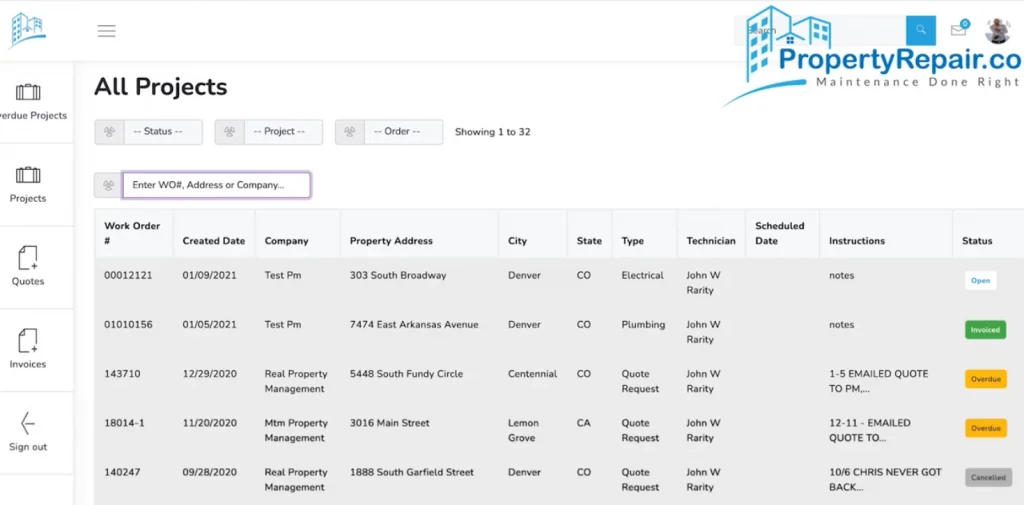Click the address 5448 South Fundy Circle
Image resolution: width=1024 pixels, height=505 pixels.
coord(406,374)
